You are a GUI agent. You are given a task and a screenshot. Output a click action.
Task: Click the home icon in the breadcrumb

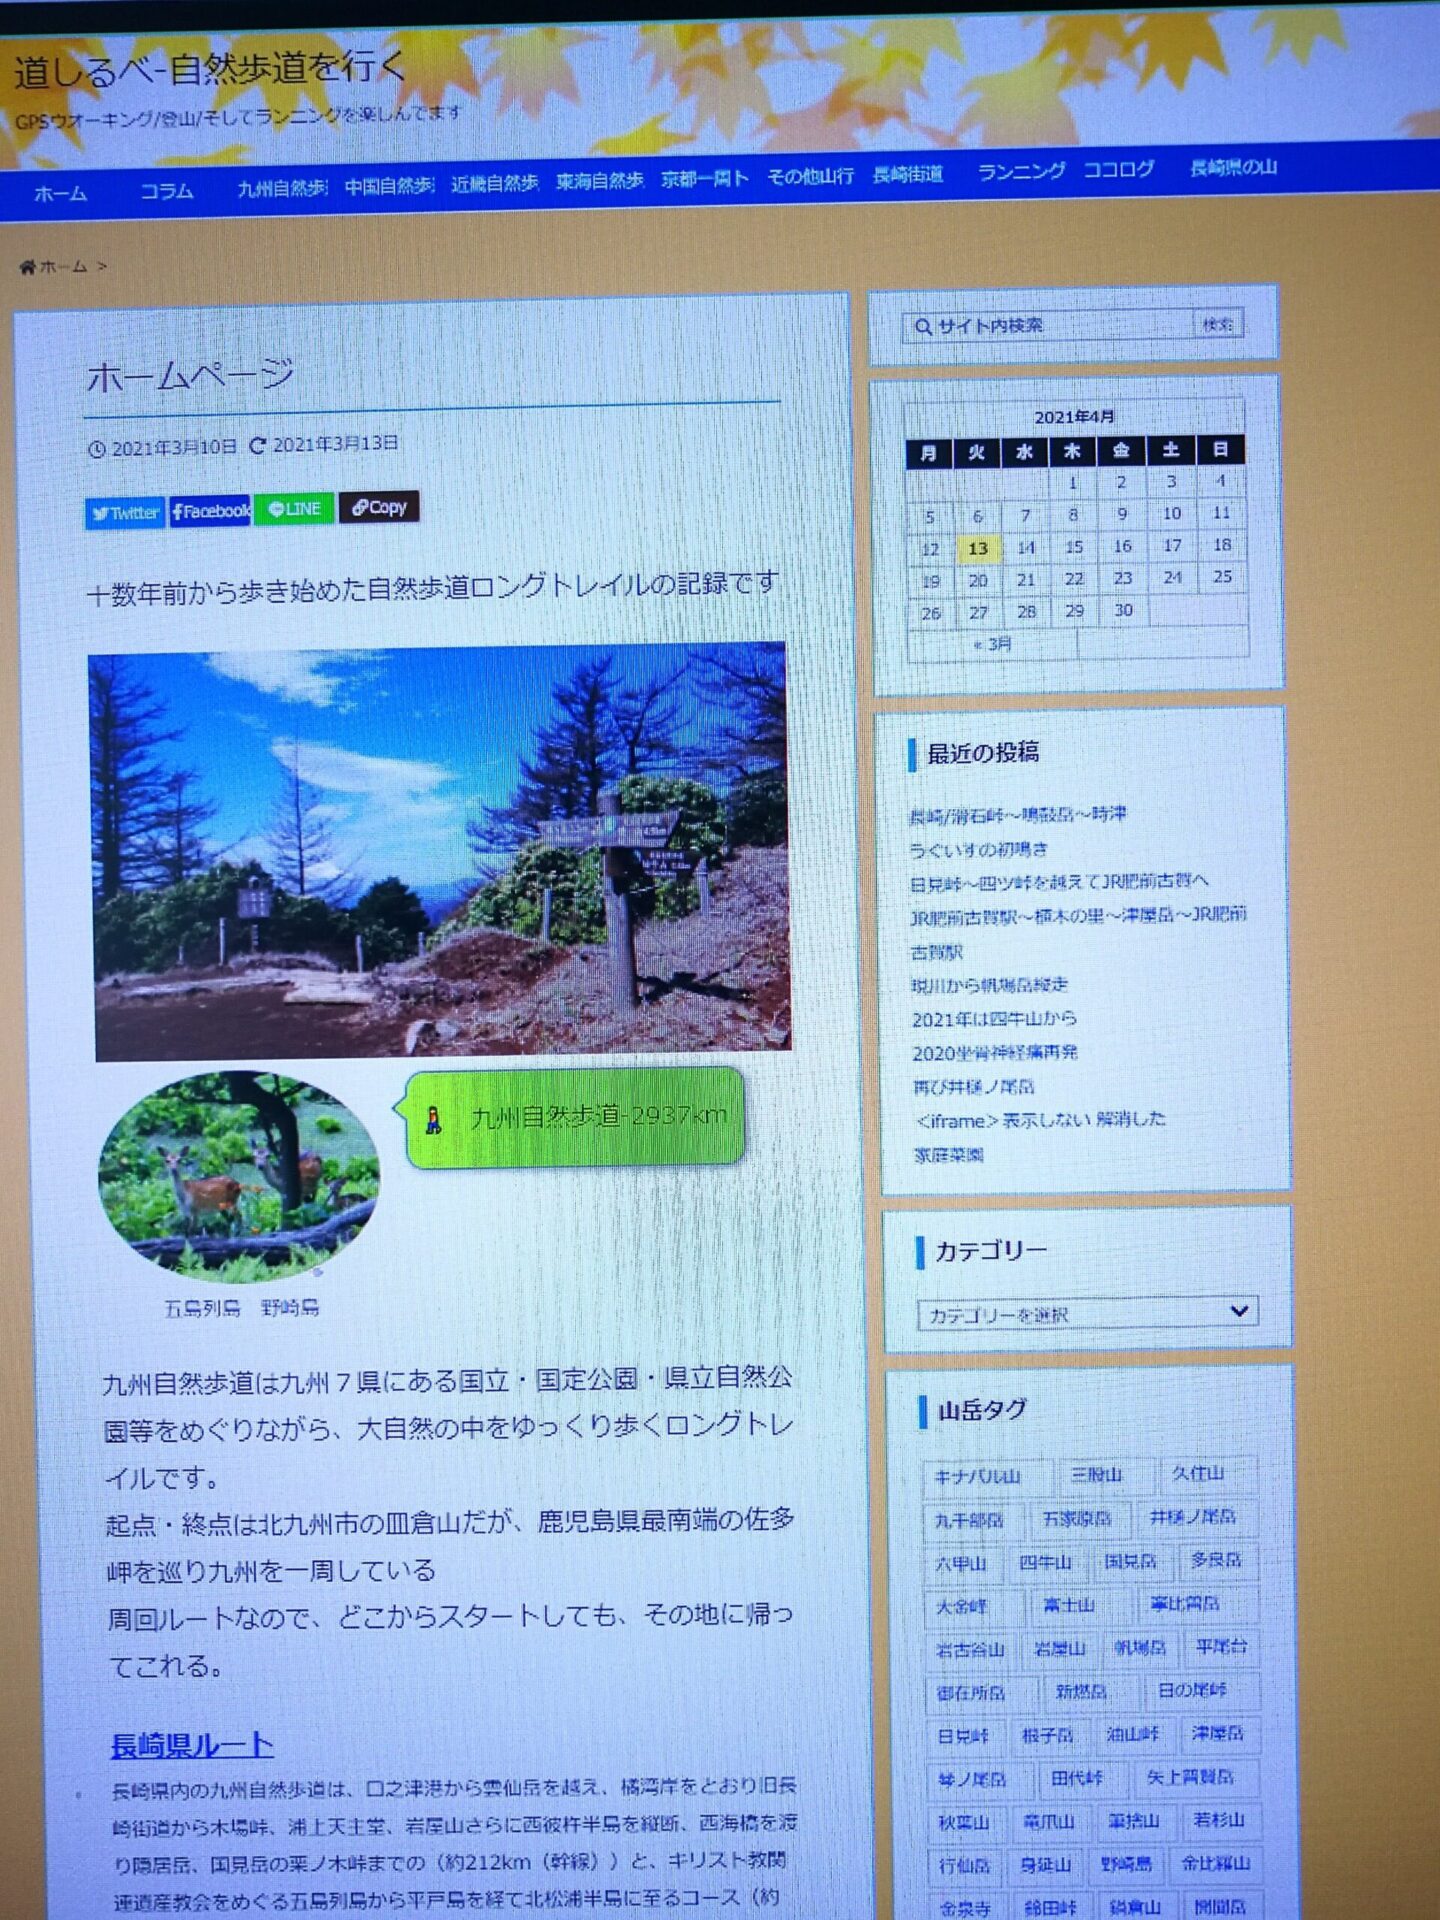(x=27, y=267)
